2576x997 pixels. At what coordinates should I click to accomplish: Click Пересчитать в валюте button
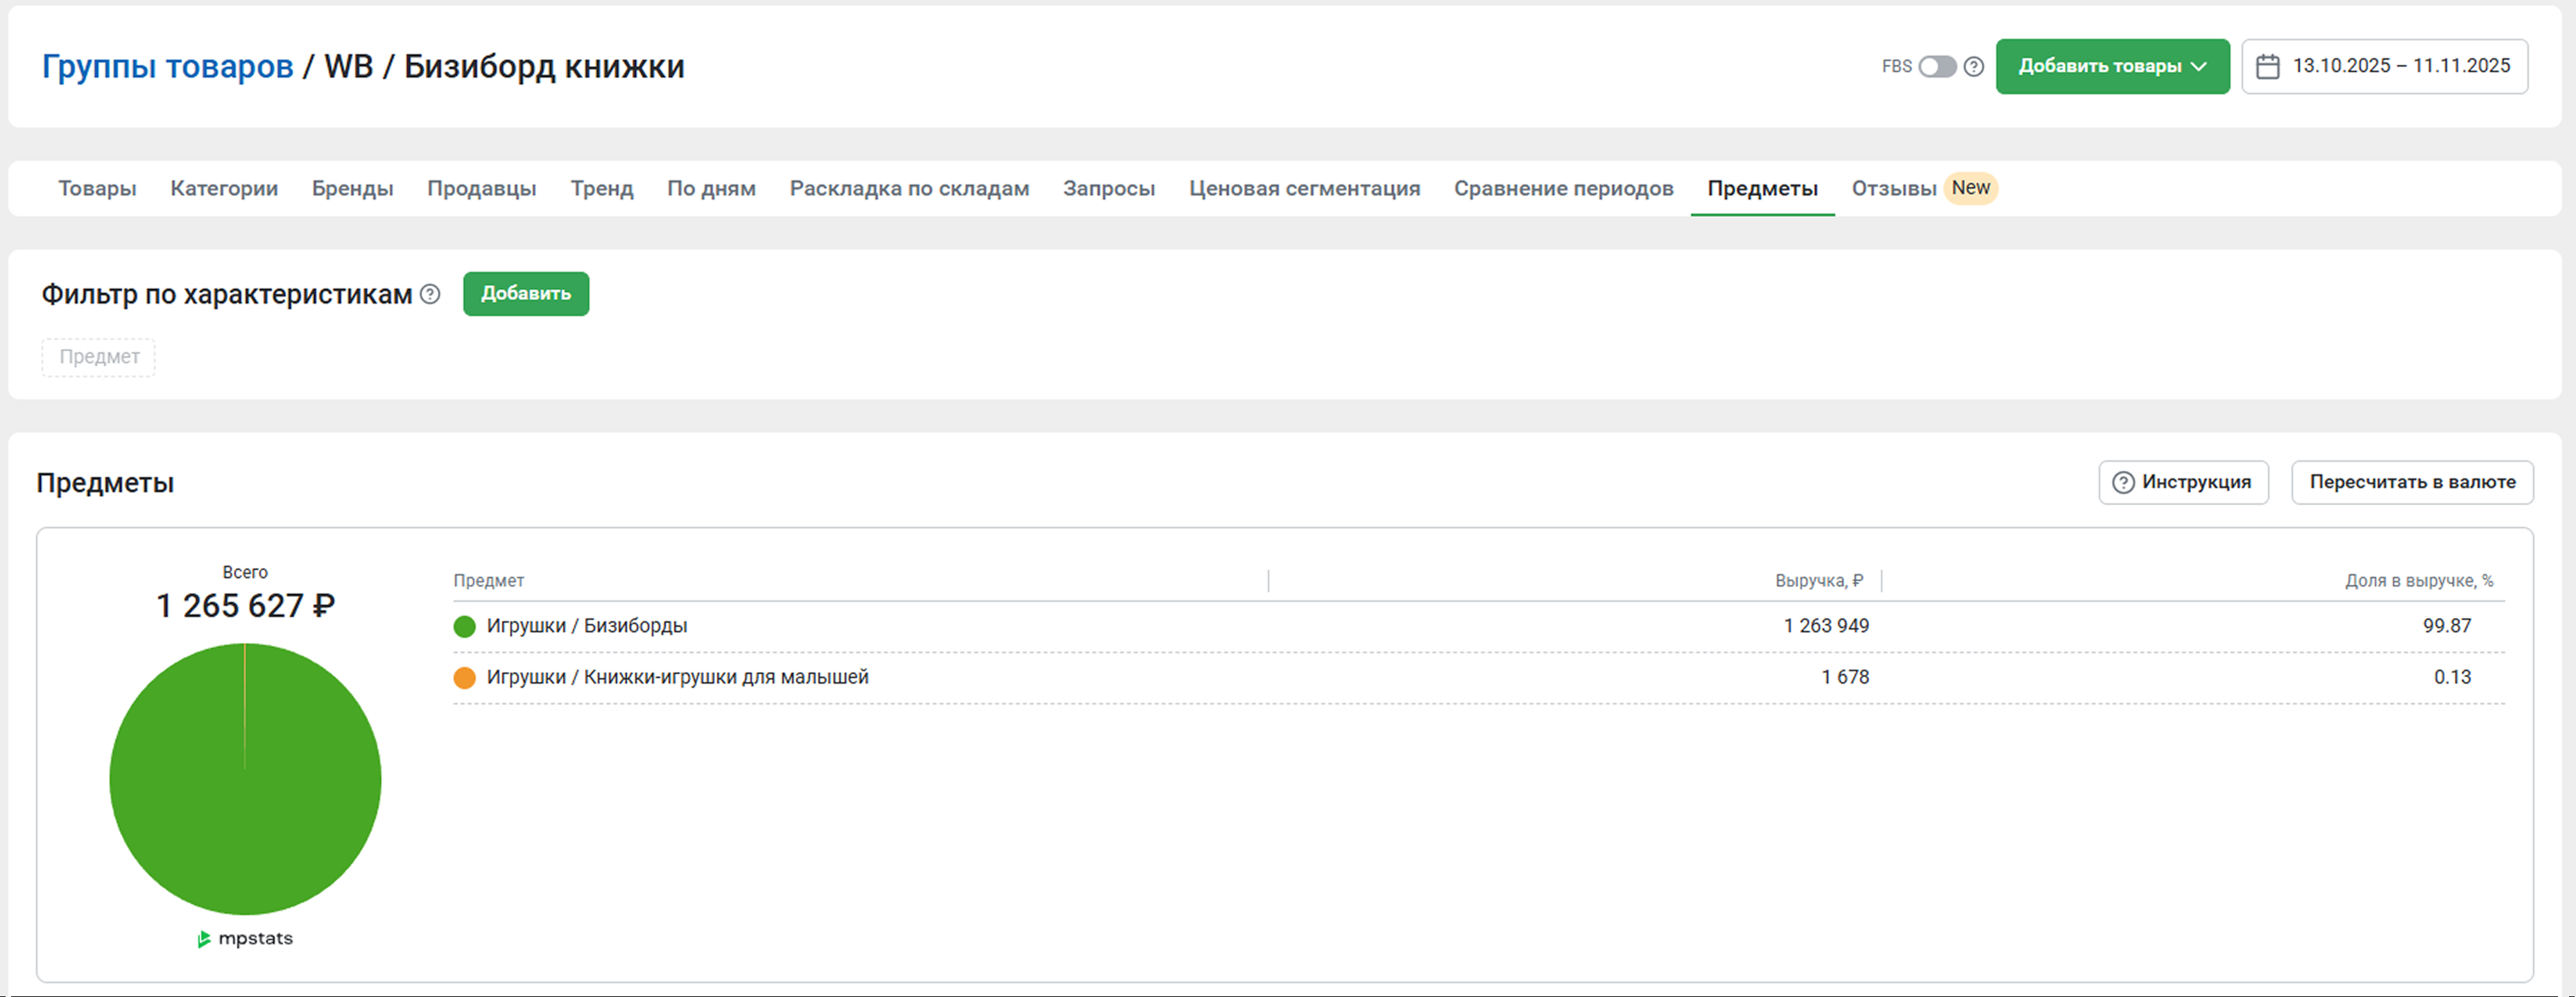pyautogui.click(x=2412, y=483)
